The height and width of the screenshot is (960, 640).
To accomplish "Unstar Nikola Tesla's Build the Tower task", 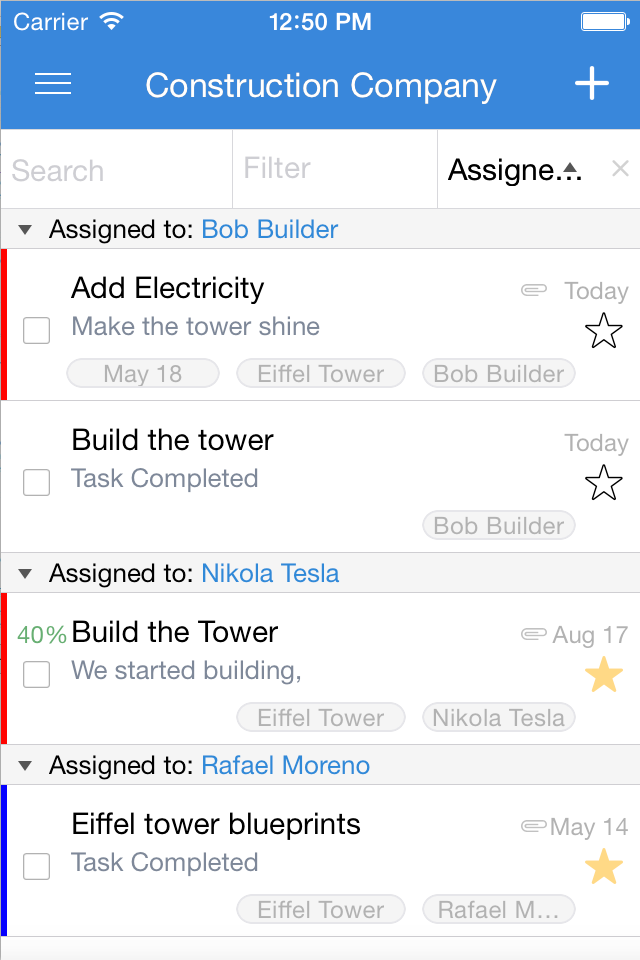I will click(603, 676).
